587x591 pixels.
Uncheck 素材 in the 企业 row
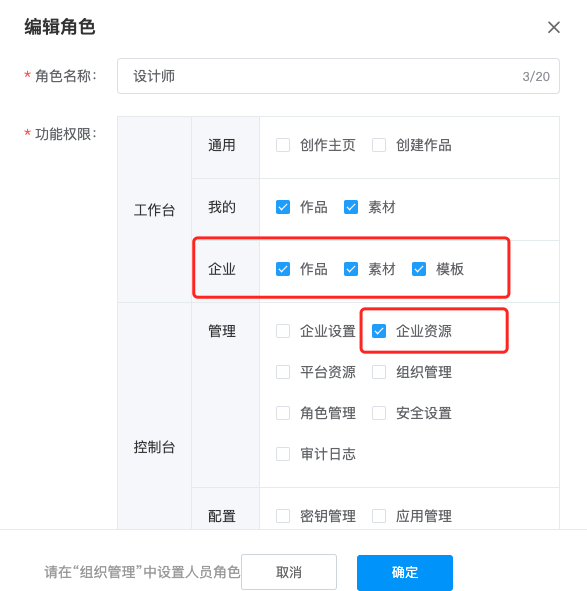click(x=351, y=269)
